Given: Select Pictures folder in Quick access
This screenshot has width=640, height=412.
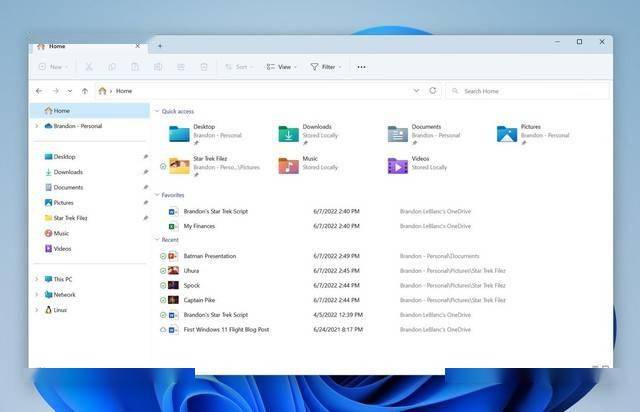Looking at the screenshot, I should pos(508,134).
